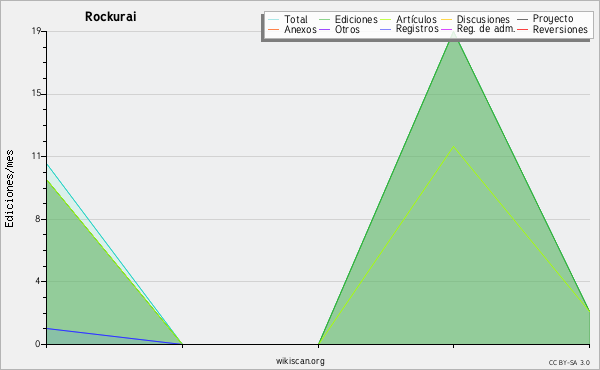The width and height of the screenshot is (600, 370).
Task: Click the red Reversiones legend line swatch
Action: (x=522, y=29)
